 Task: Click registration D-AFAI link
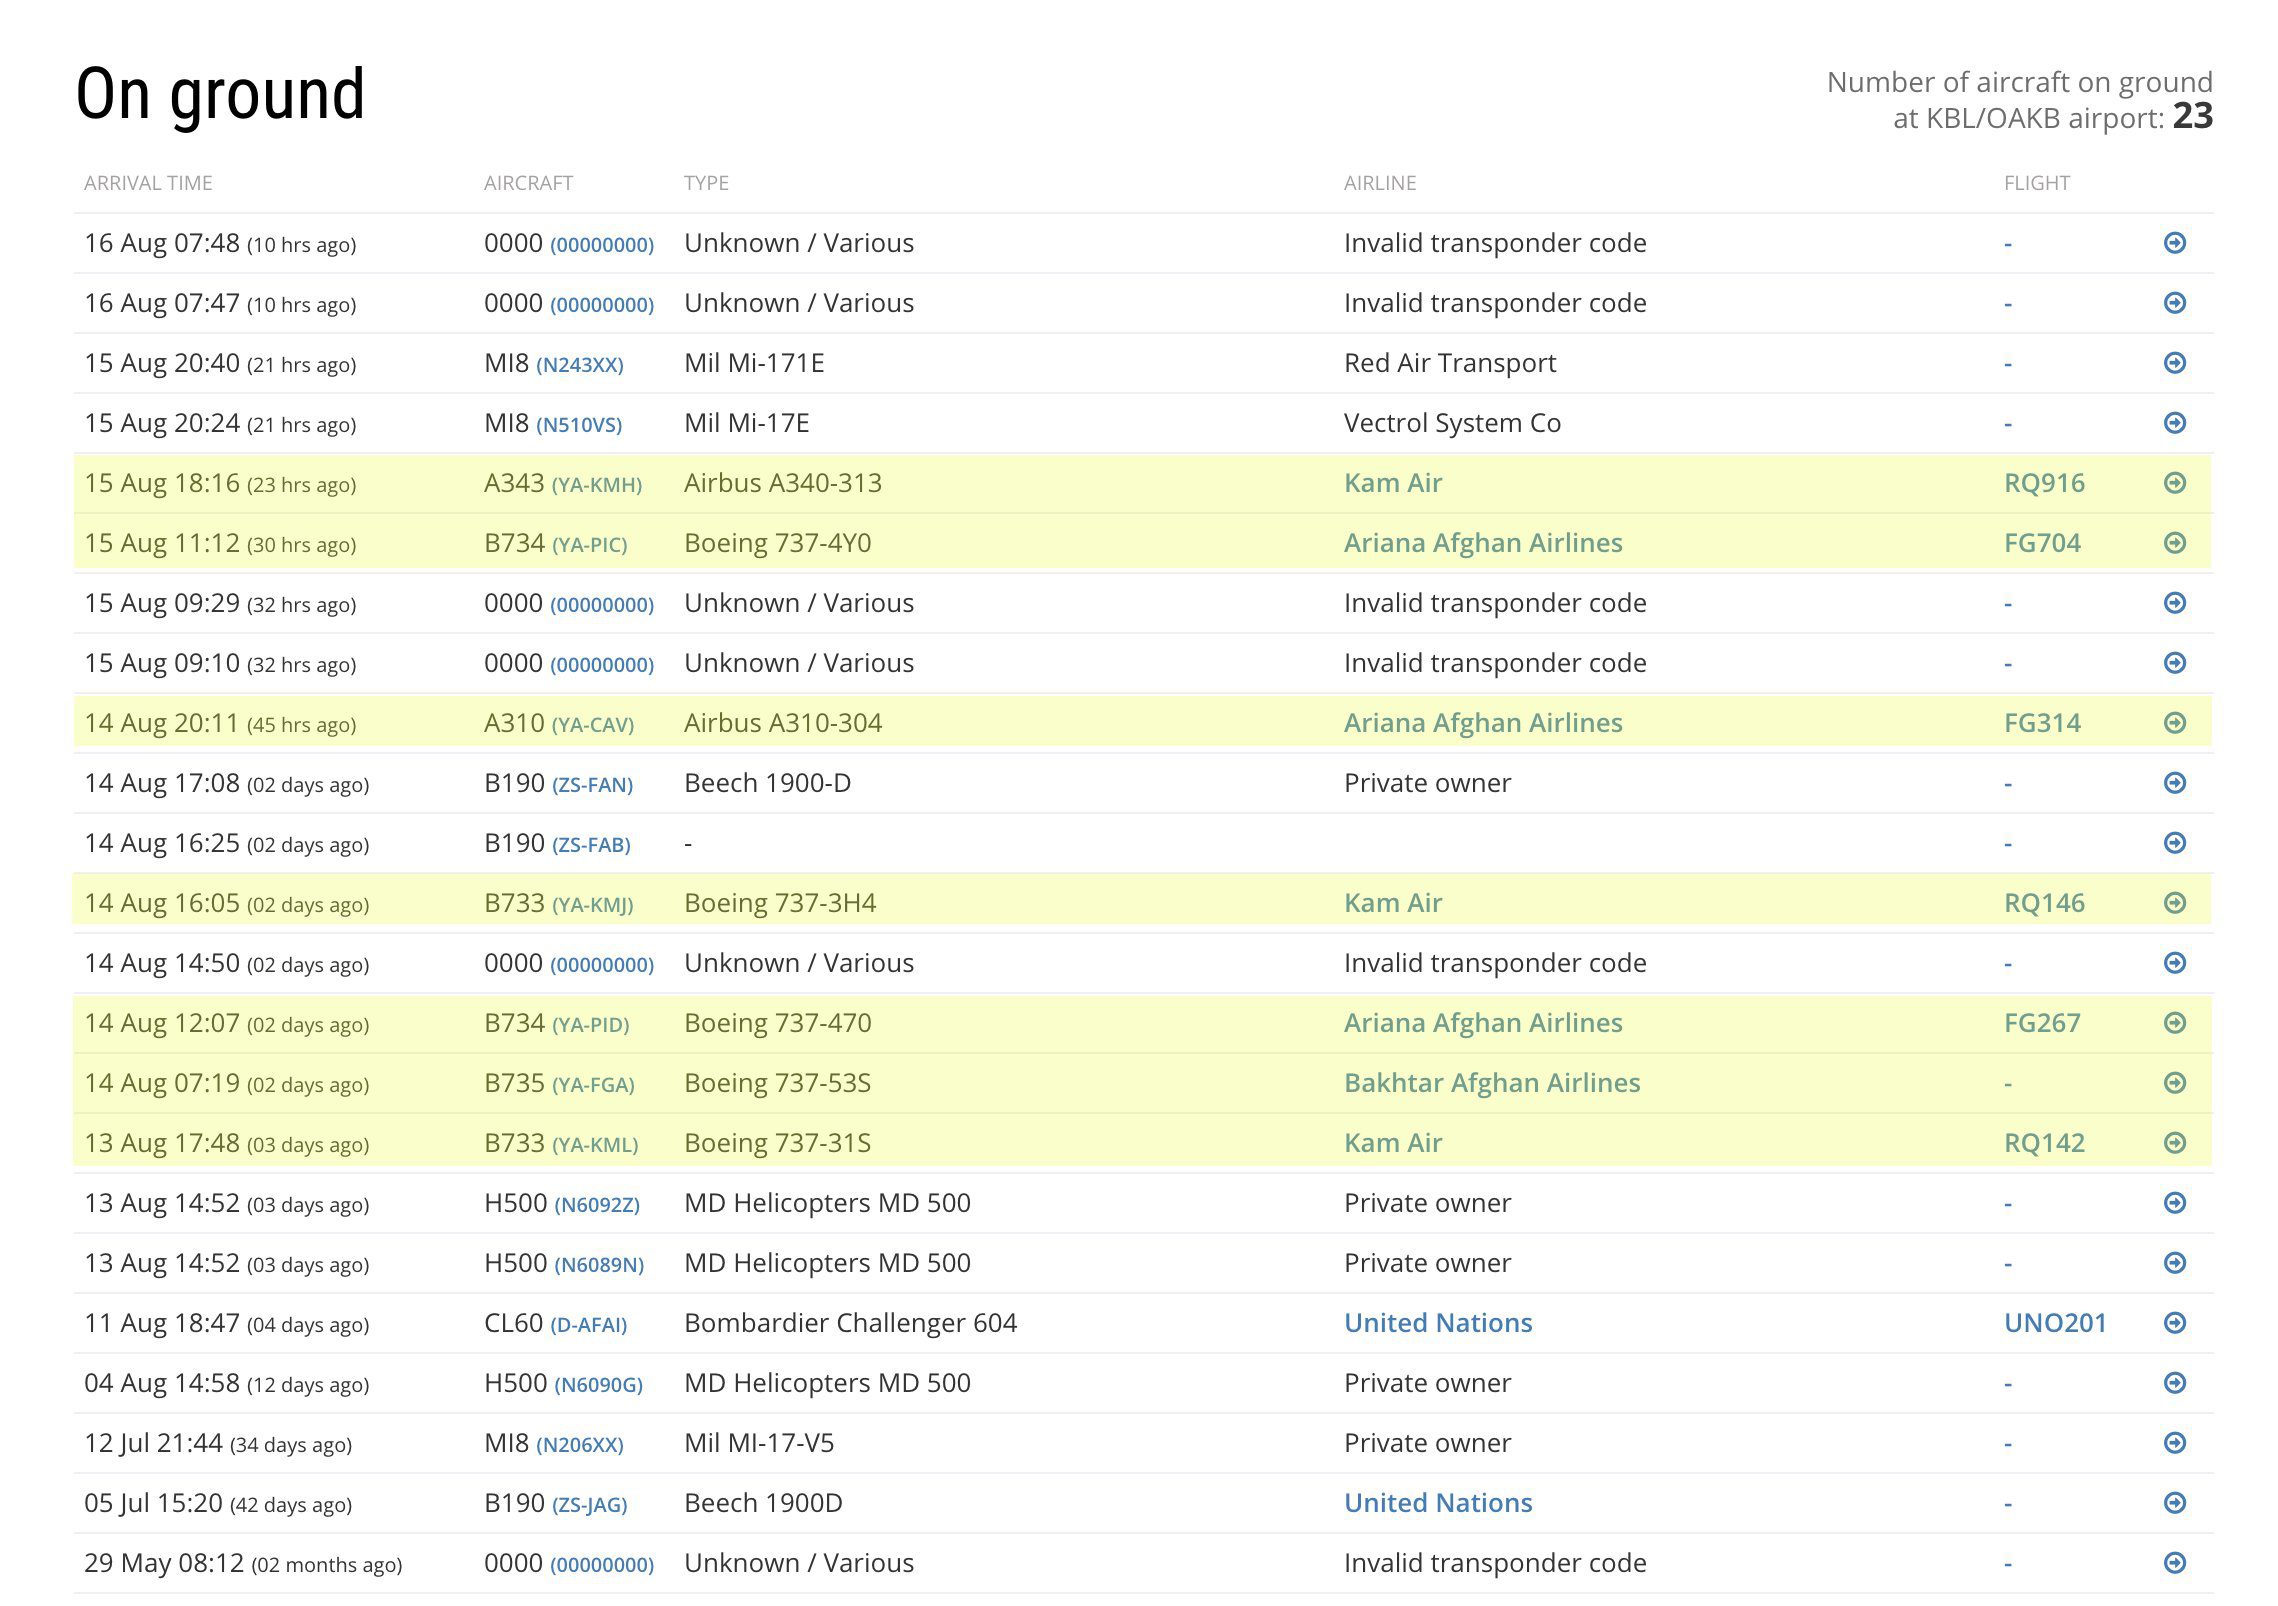[x=588, y=1325]
